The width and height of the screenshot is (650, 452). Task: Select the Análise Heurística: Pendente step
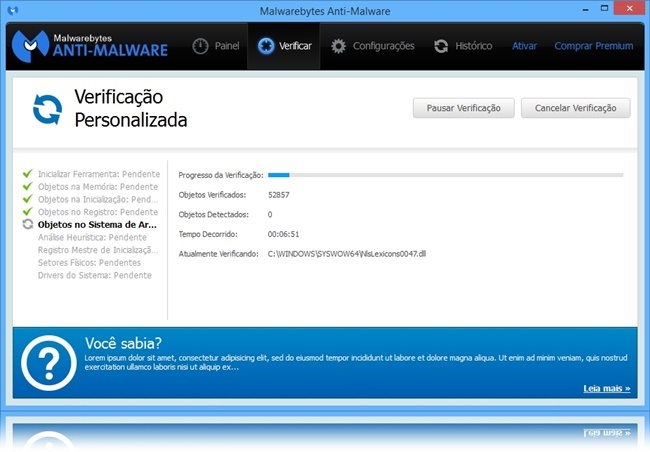point(92,238)
